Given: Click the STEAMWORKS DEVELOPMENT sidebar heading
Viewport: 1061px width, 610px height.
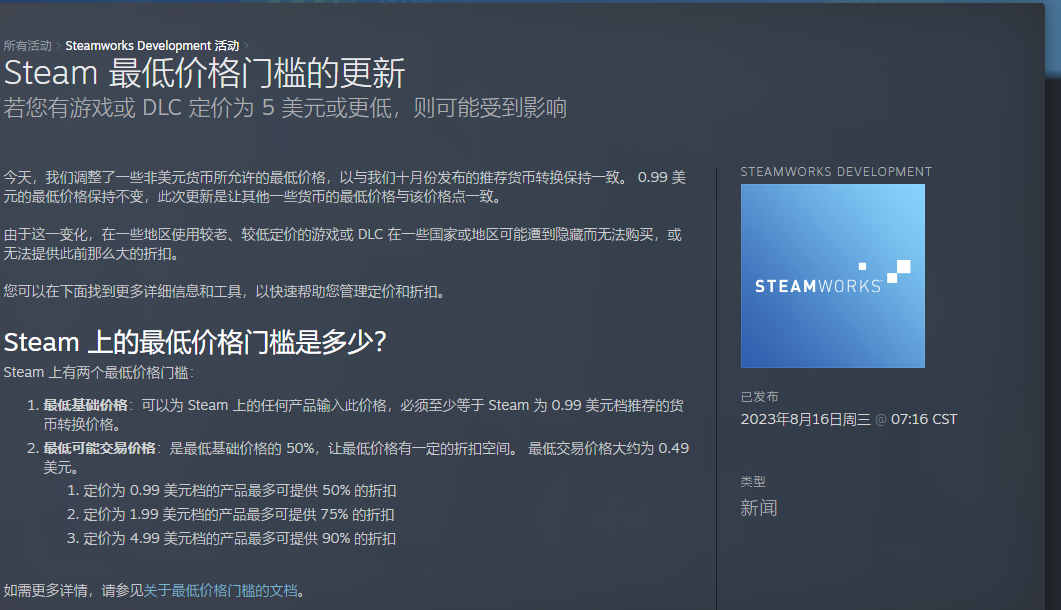Looking at the screenshot, I should coord(836,171).
